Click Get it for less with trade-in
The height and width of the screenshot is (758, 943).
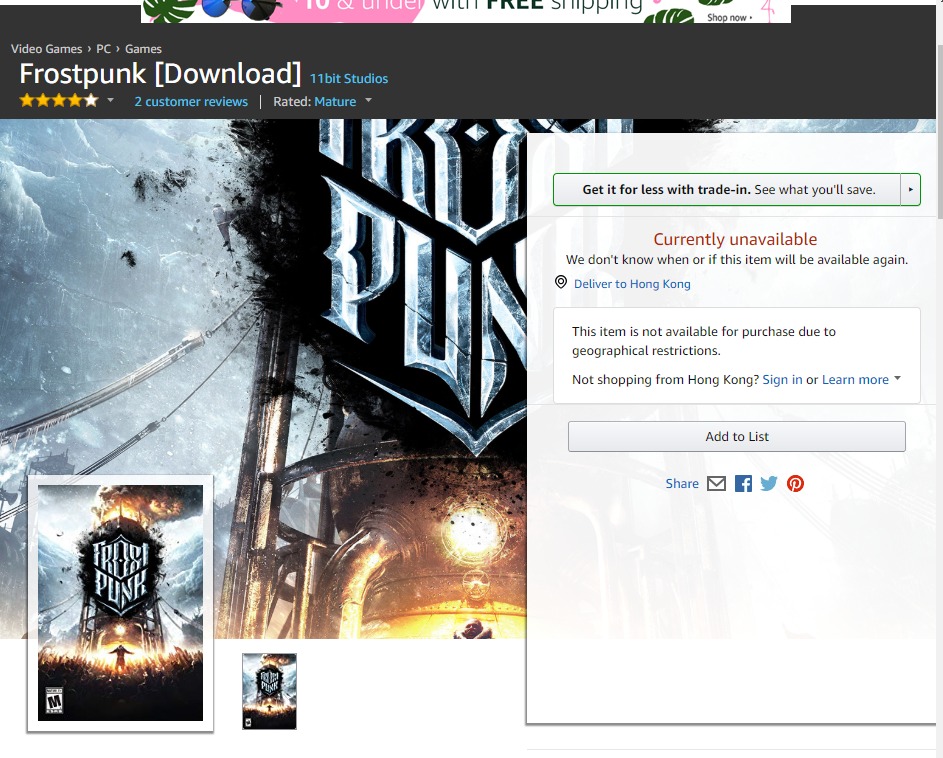point(727,189)
